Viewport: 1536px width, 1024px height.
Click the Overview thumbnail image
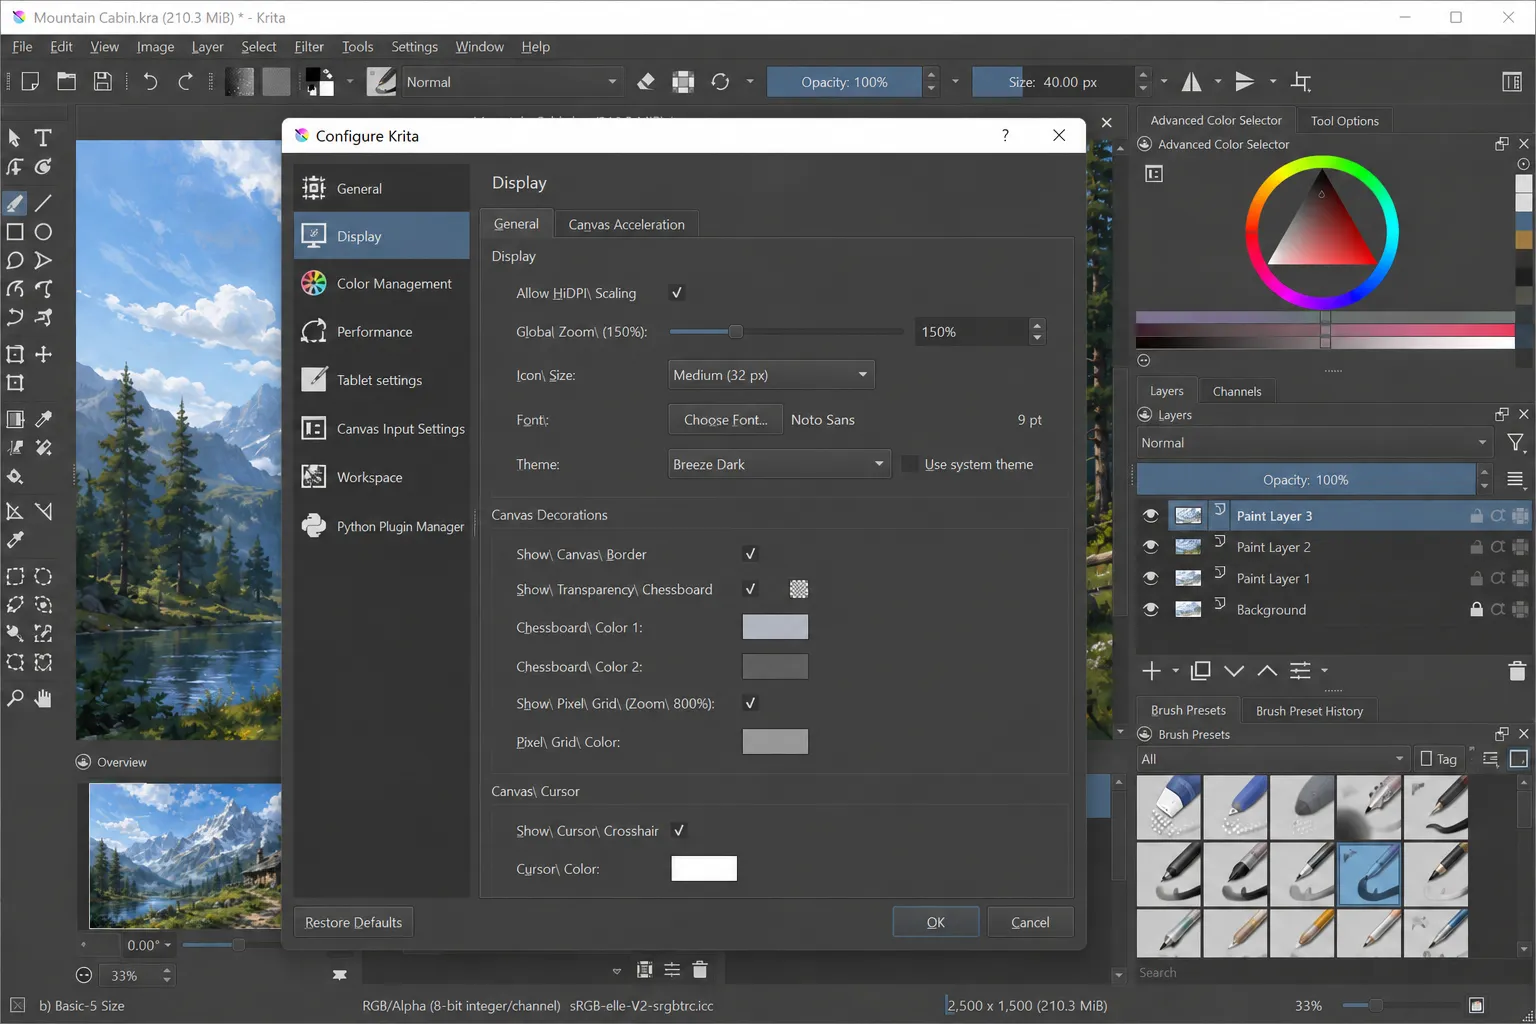(x=185, y=855)
